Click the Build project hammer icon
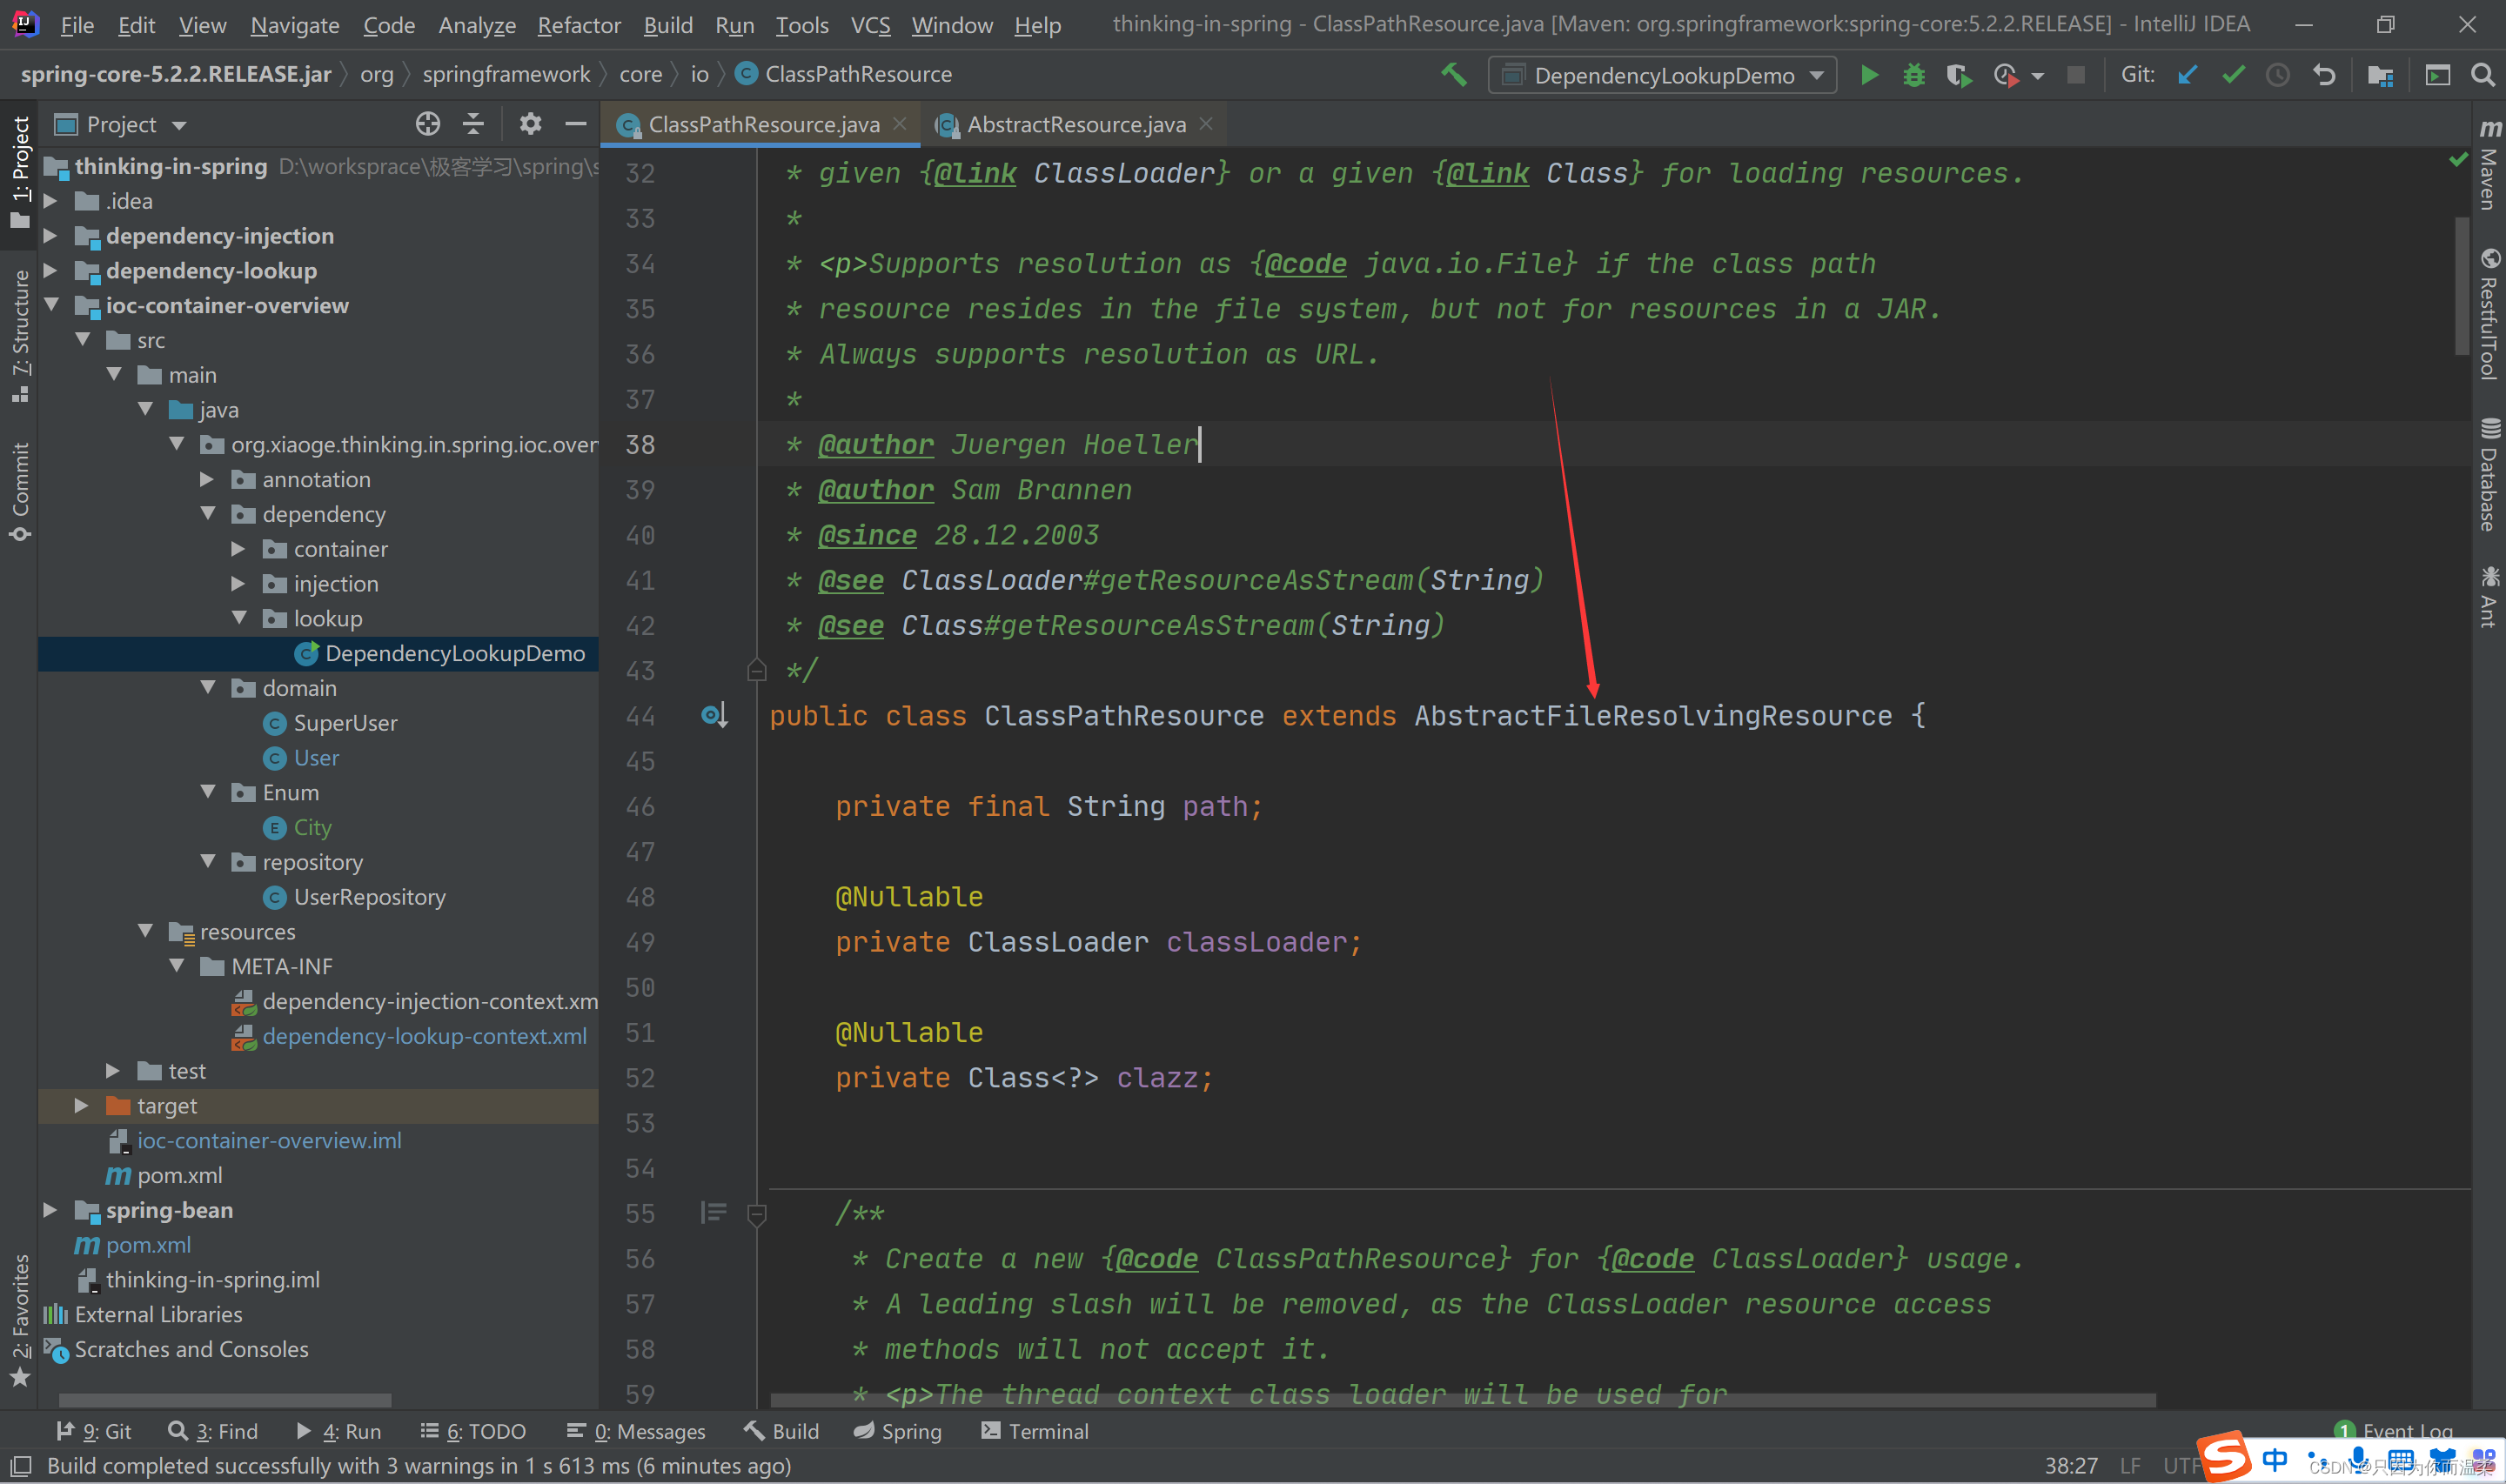Screen dimensions: 2506x1484 point(1453,75)
